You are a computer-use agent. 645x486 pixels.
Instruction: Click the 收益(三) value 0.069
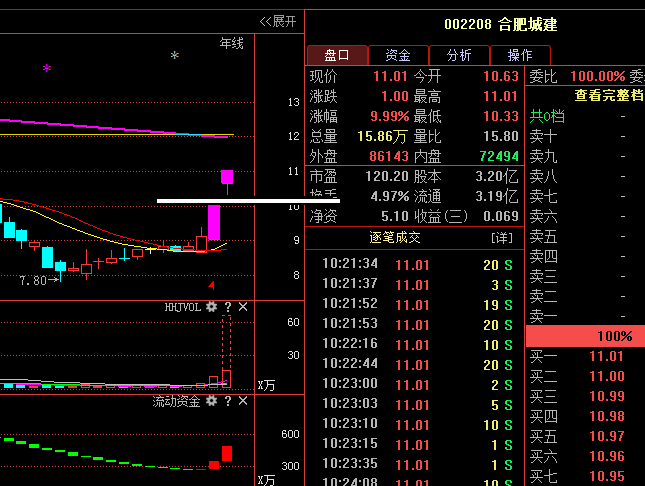tap(501, 216)
